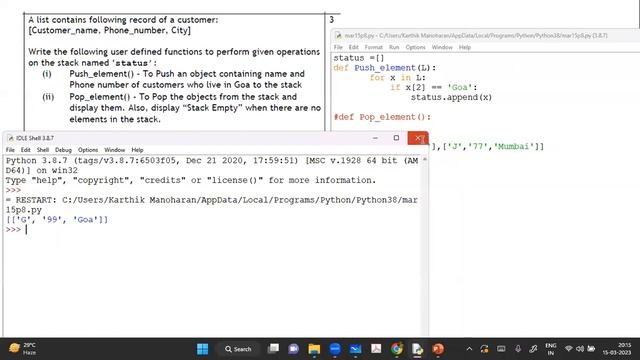Click the shell prompt input line
The height and width of the screenshot is (360, 640).
(212, 230)
